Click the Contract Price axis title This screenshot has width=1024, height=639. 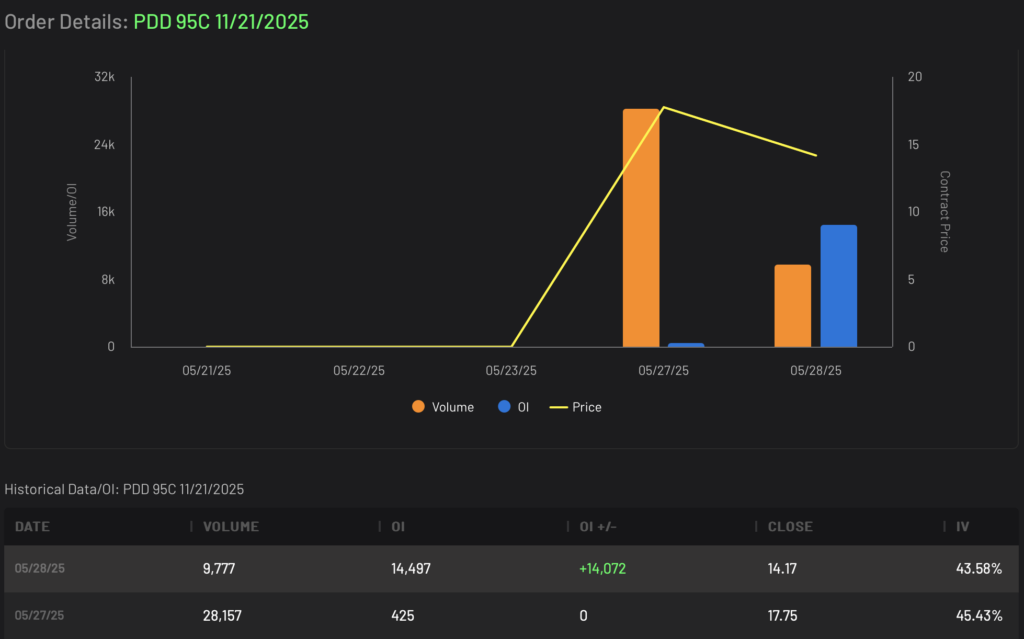944,212
